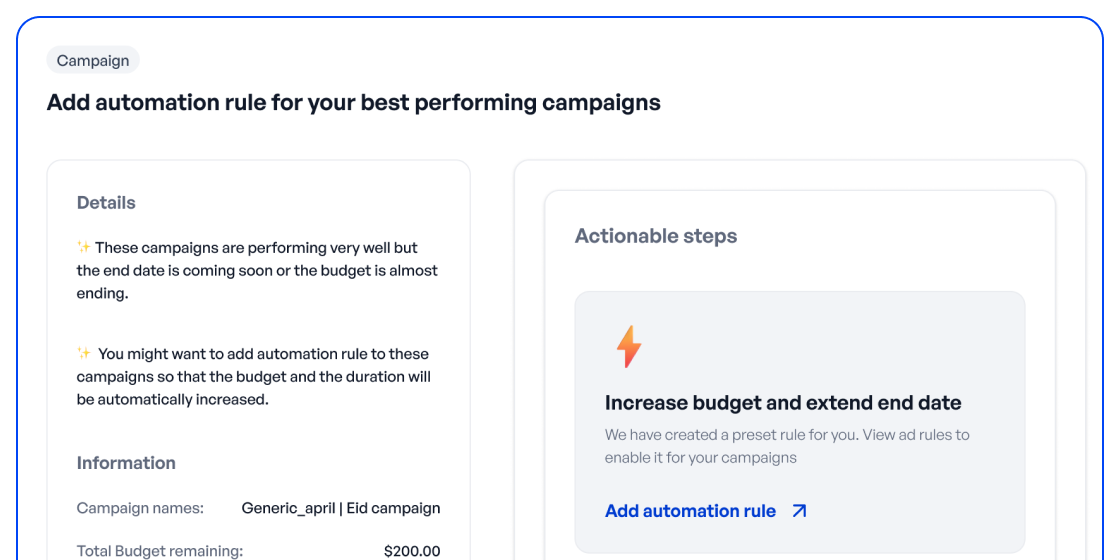1120x560 pixels.
Task: Click the Details section heading
Action: [106, 202]
